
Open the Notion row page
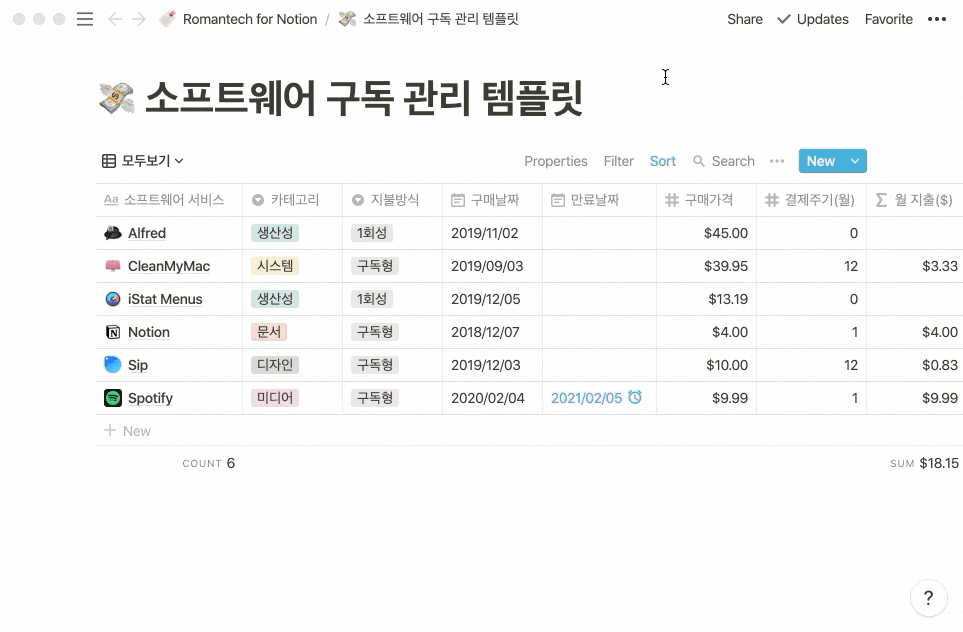point(149,332)
